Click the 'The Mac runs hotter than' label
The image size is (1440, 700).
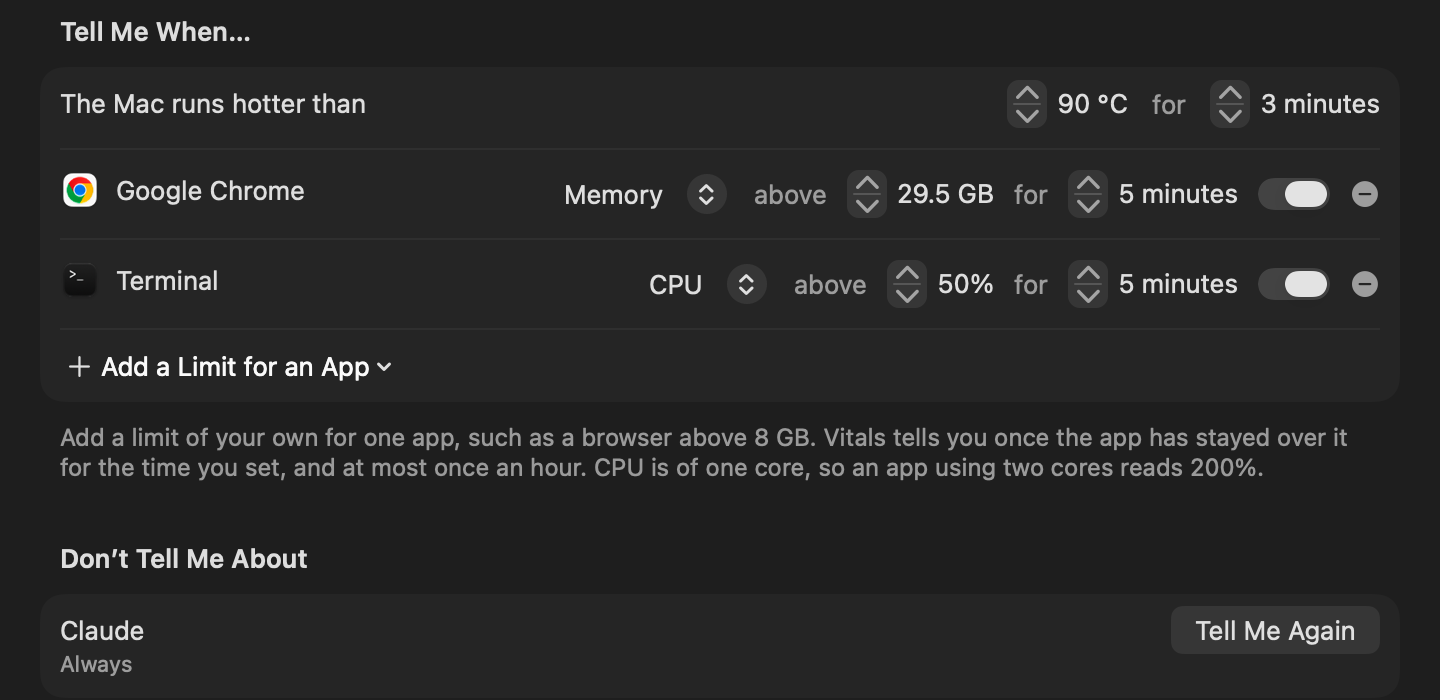[213, 104]
